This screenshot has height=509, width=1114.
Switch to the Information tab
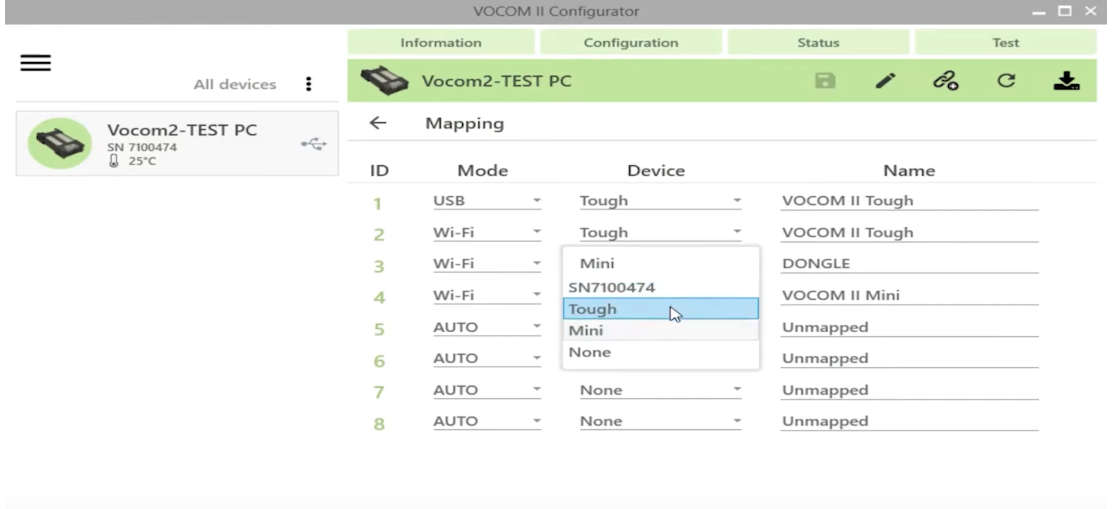[440, 43]
